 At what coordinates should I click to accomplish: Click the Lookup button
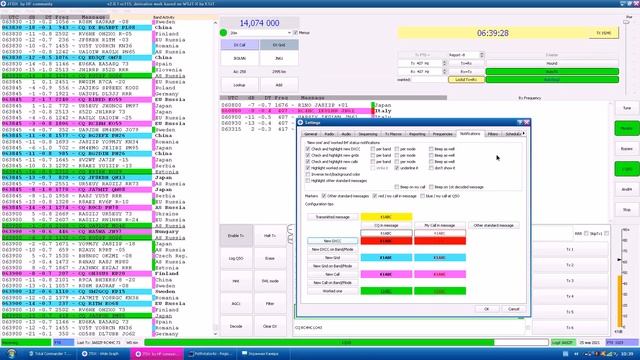[240, 85]
